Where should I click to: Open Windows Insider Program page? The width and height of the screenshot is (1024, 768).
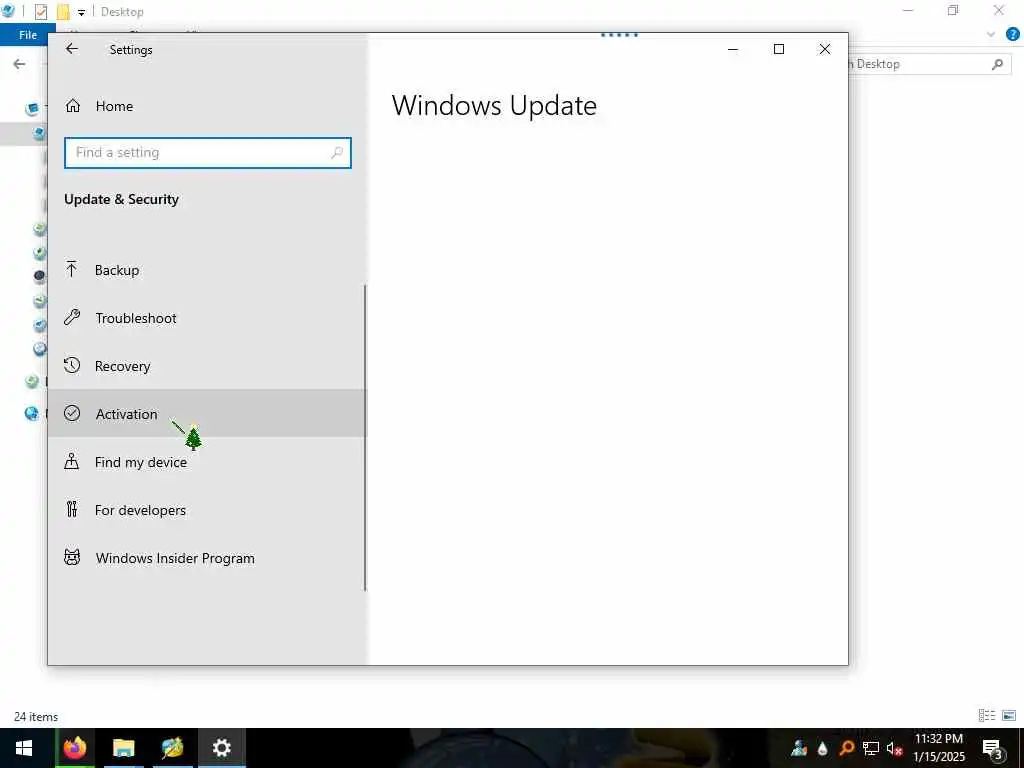[206, 558]
